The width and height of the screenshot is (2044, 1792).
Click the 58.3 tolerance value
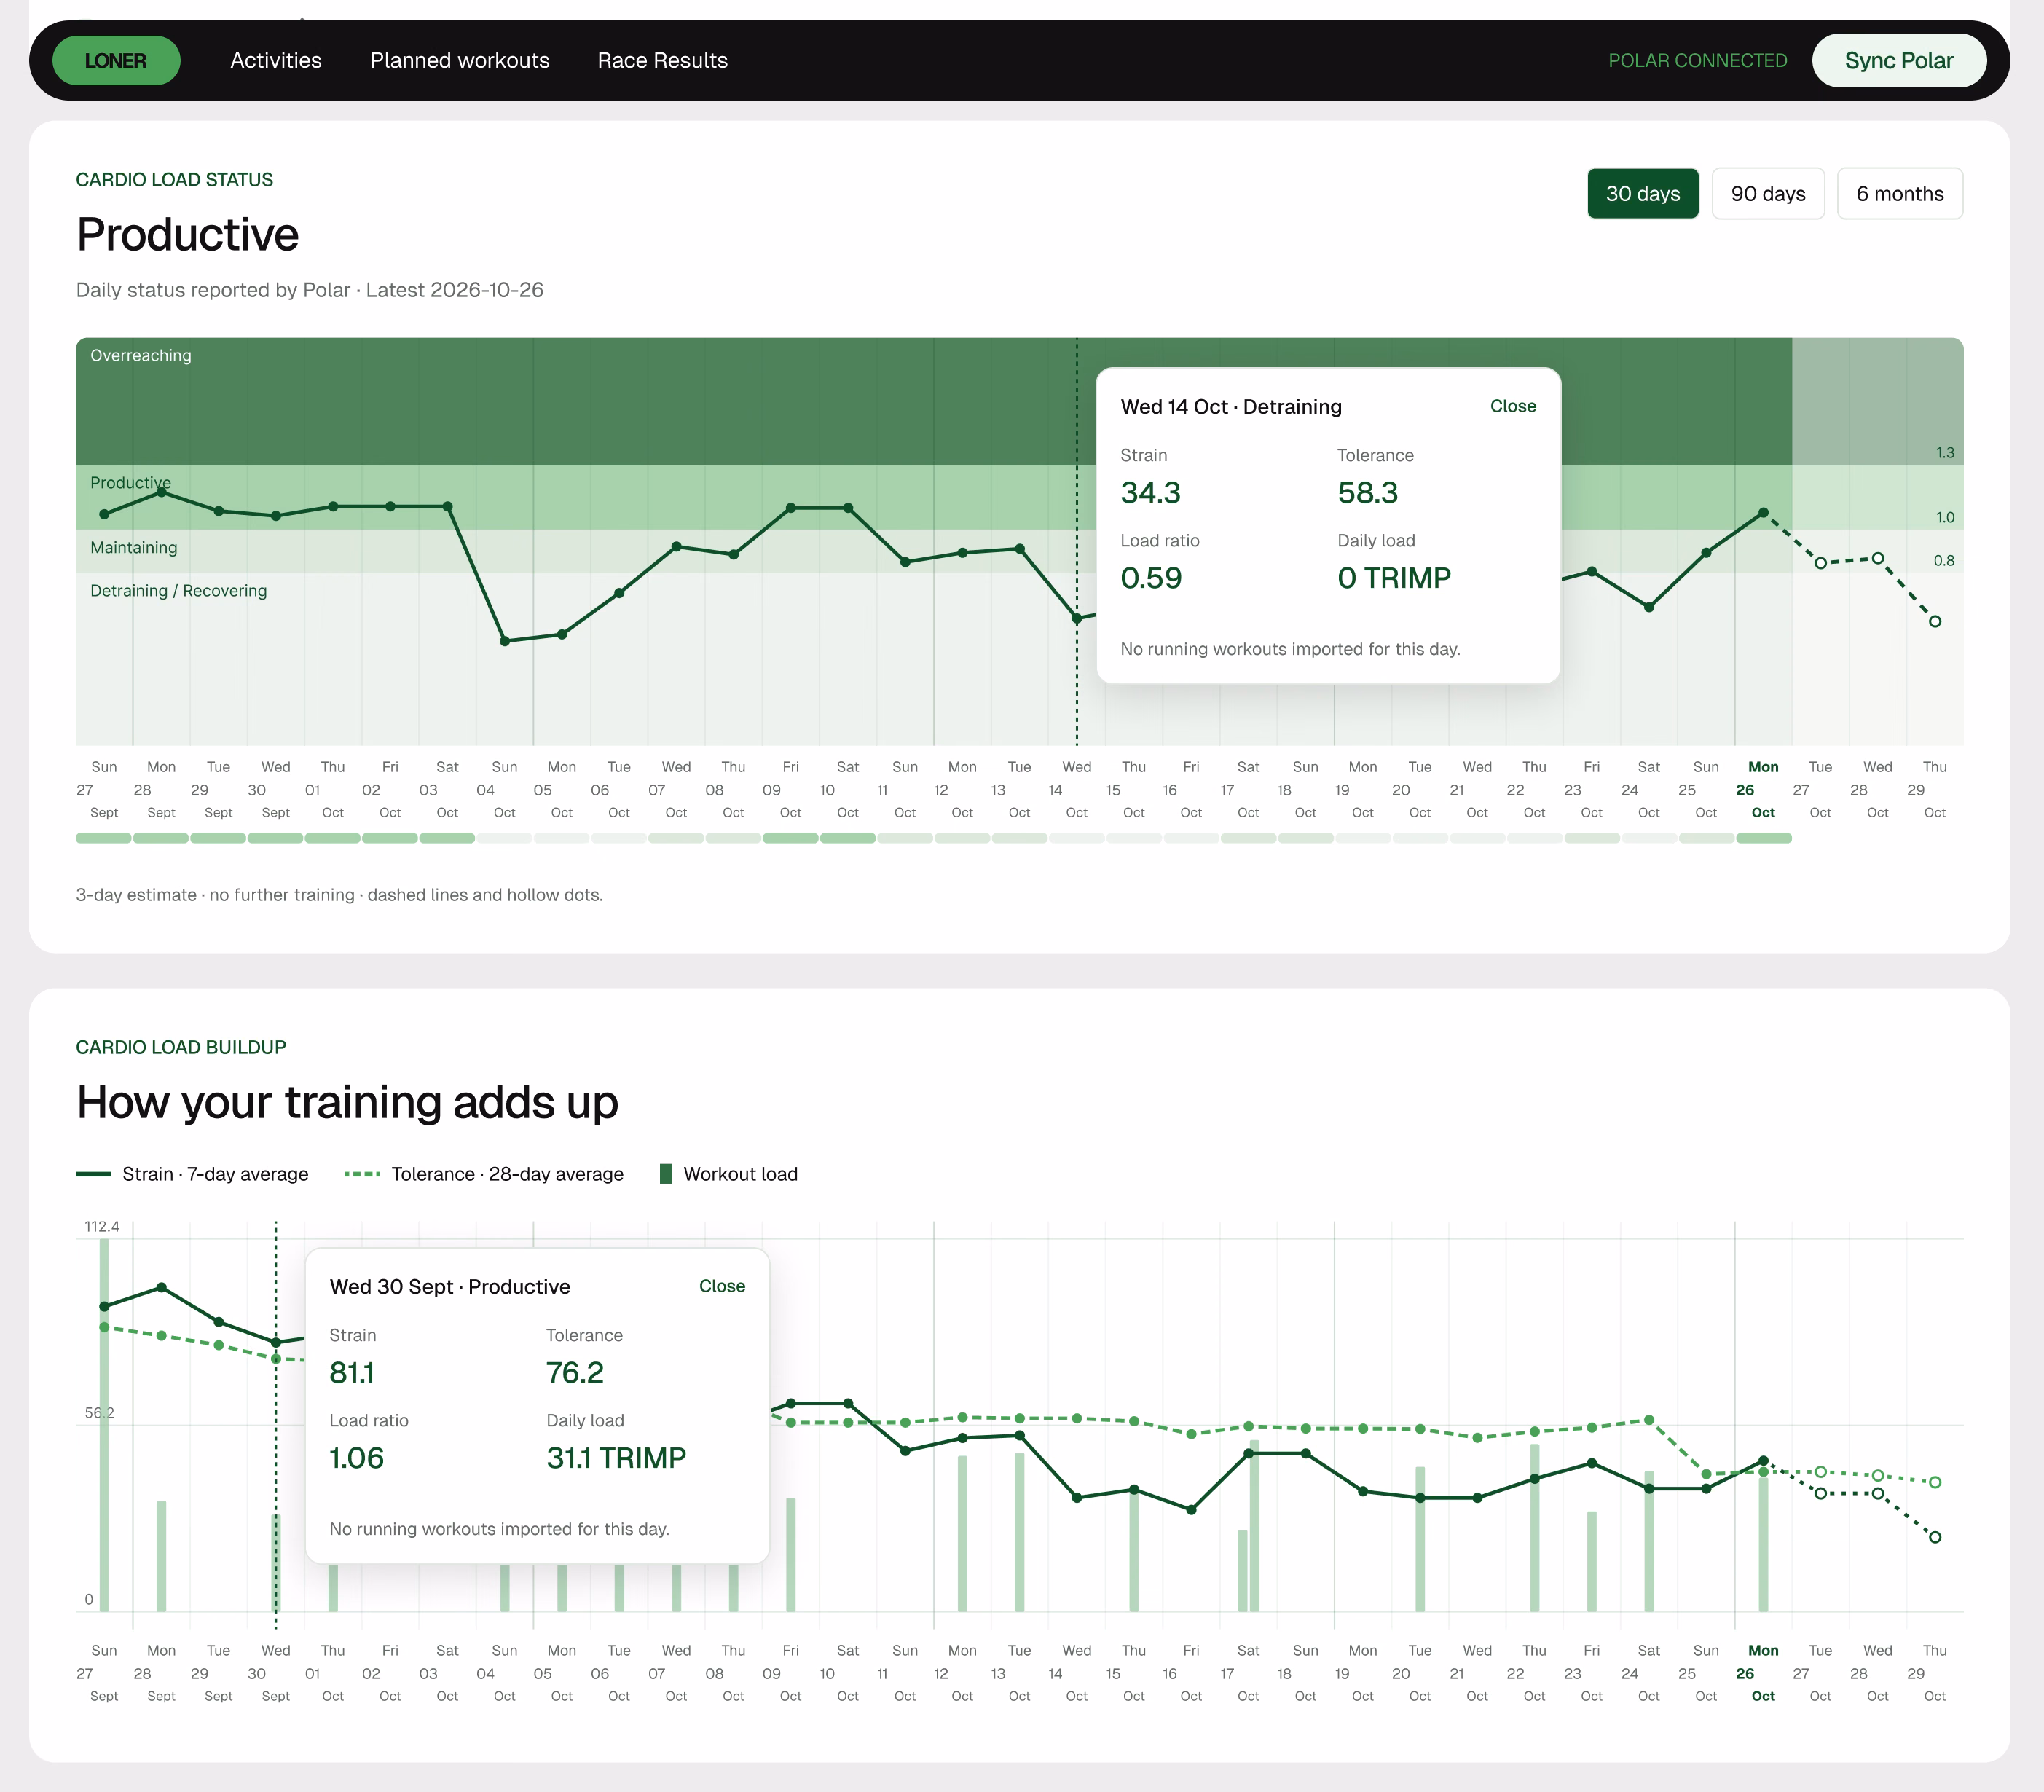coord(1368,493)
